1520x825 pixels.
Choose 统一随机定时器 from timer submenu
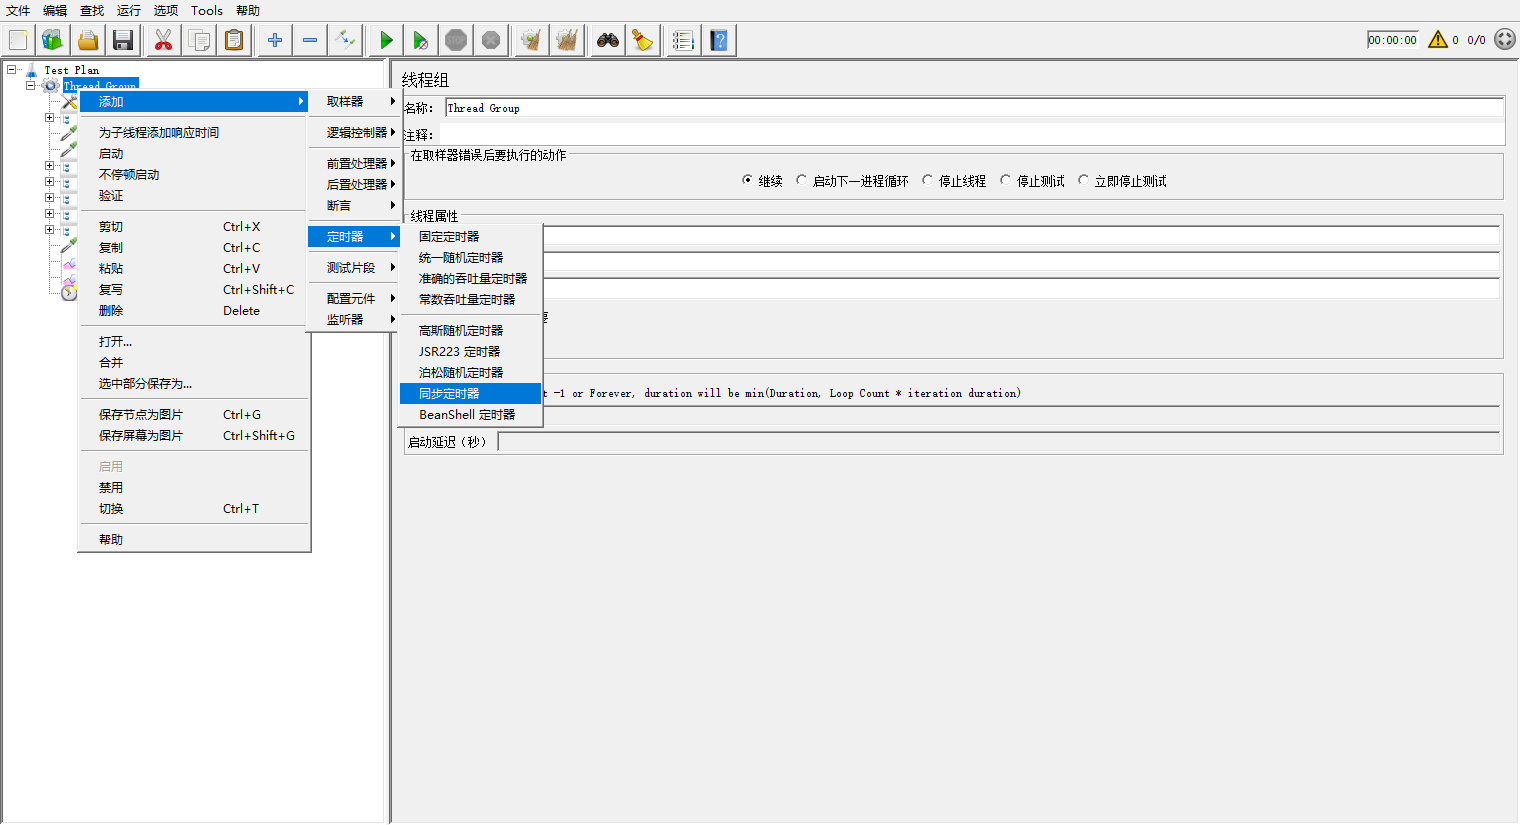click(470, 257)
